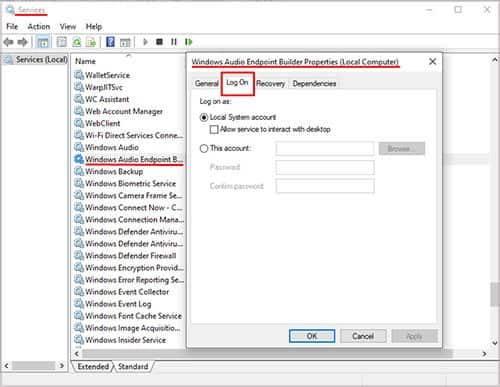This screenshot has height=387, width=500.
Task: Switch to the Recovery tab
Action: pyautogui.click(x=270, y=84)
